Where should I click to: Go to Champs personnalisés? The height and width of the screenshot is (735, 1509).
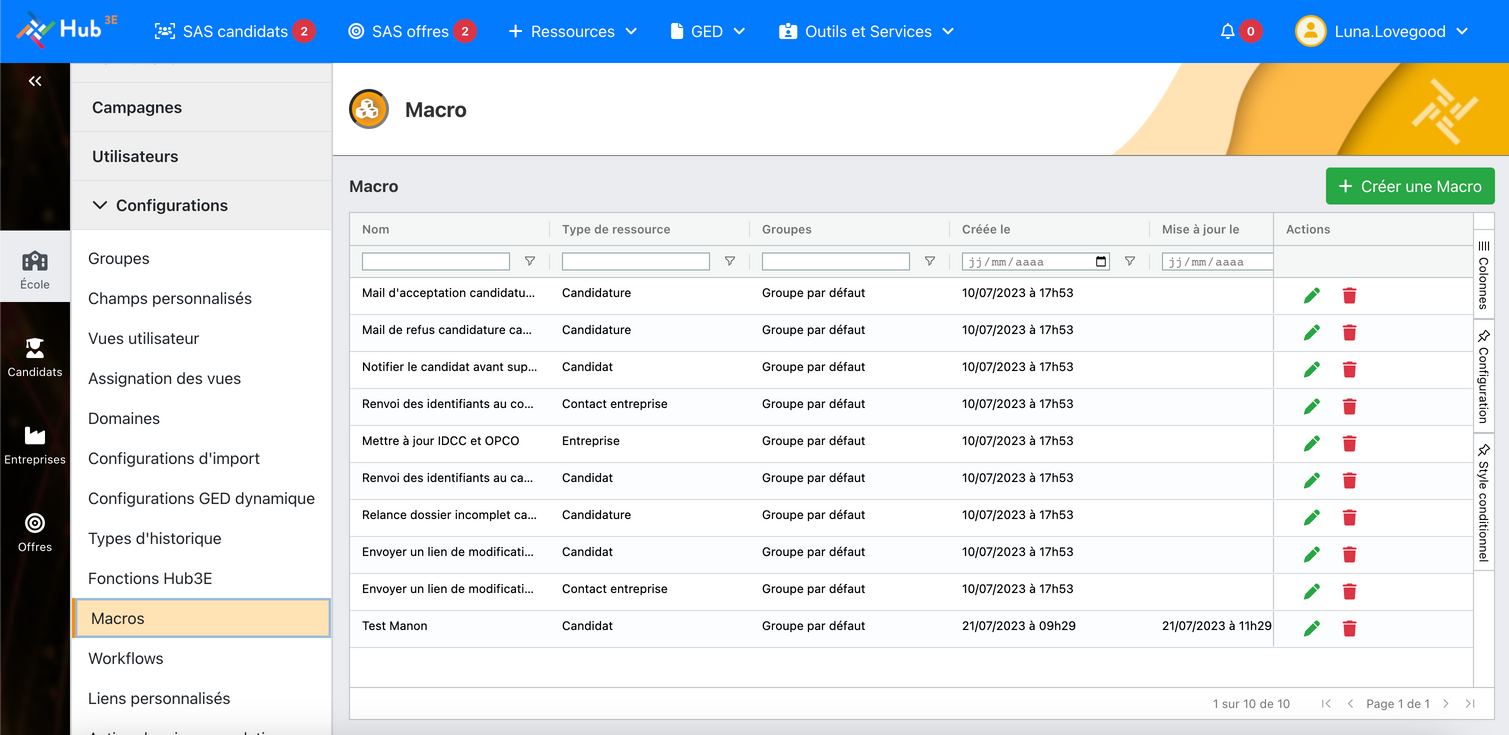coord(170,298)
